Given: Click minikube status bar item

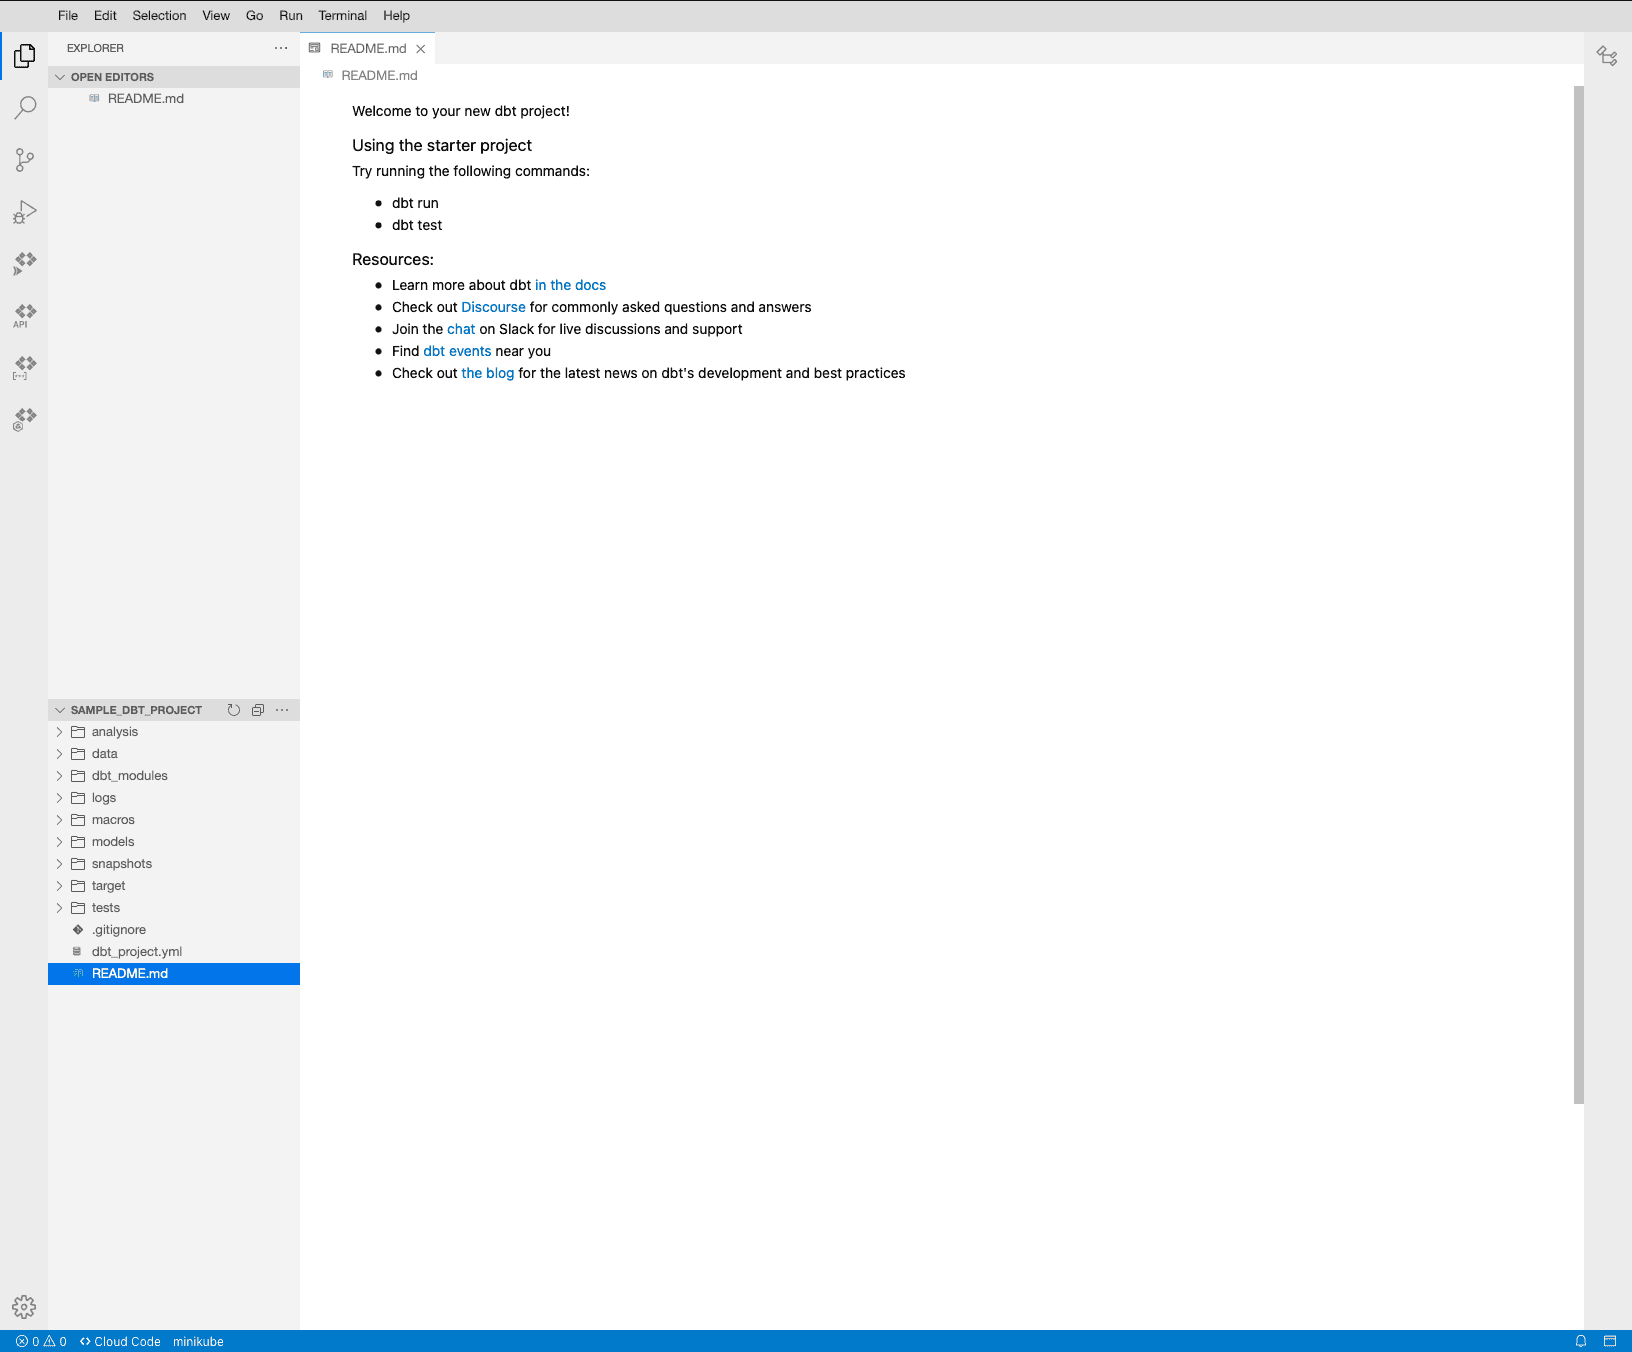Looking at the screenshot, I should click(198, 1342).
